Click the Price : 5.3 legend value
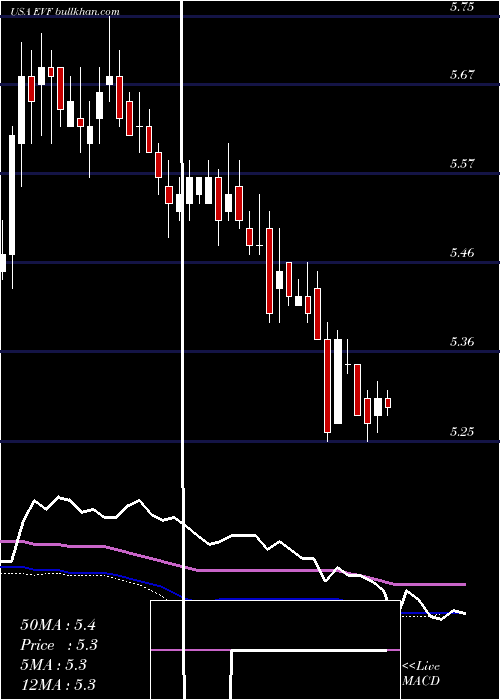Screen dimensions: 500x700 point(59,645)
